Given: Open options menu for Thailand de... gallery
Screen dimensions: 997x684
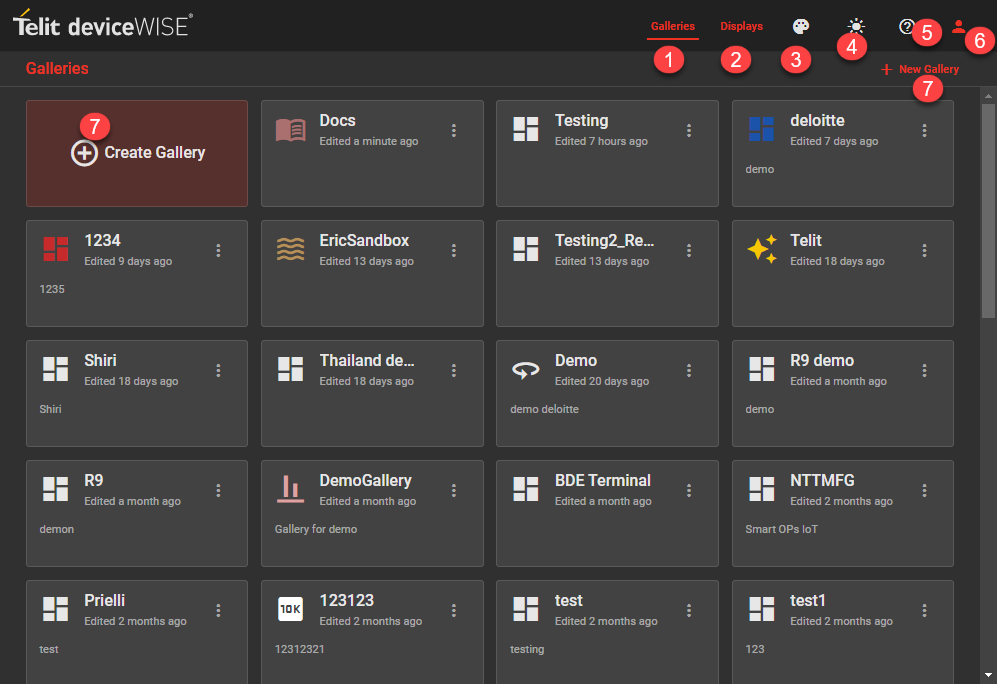Looking at the screenshot, I should point(453,371).
